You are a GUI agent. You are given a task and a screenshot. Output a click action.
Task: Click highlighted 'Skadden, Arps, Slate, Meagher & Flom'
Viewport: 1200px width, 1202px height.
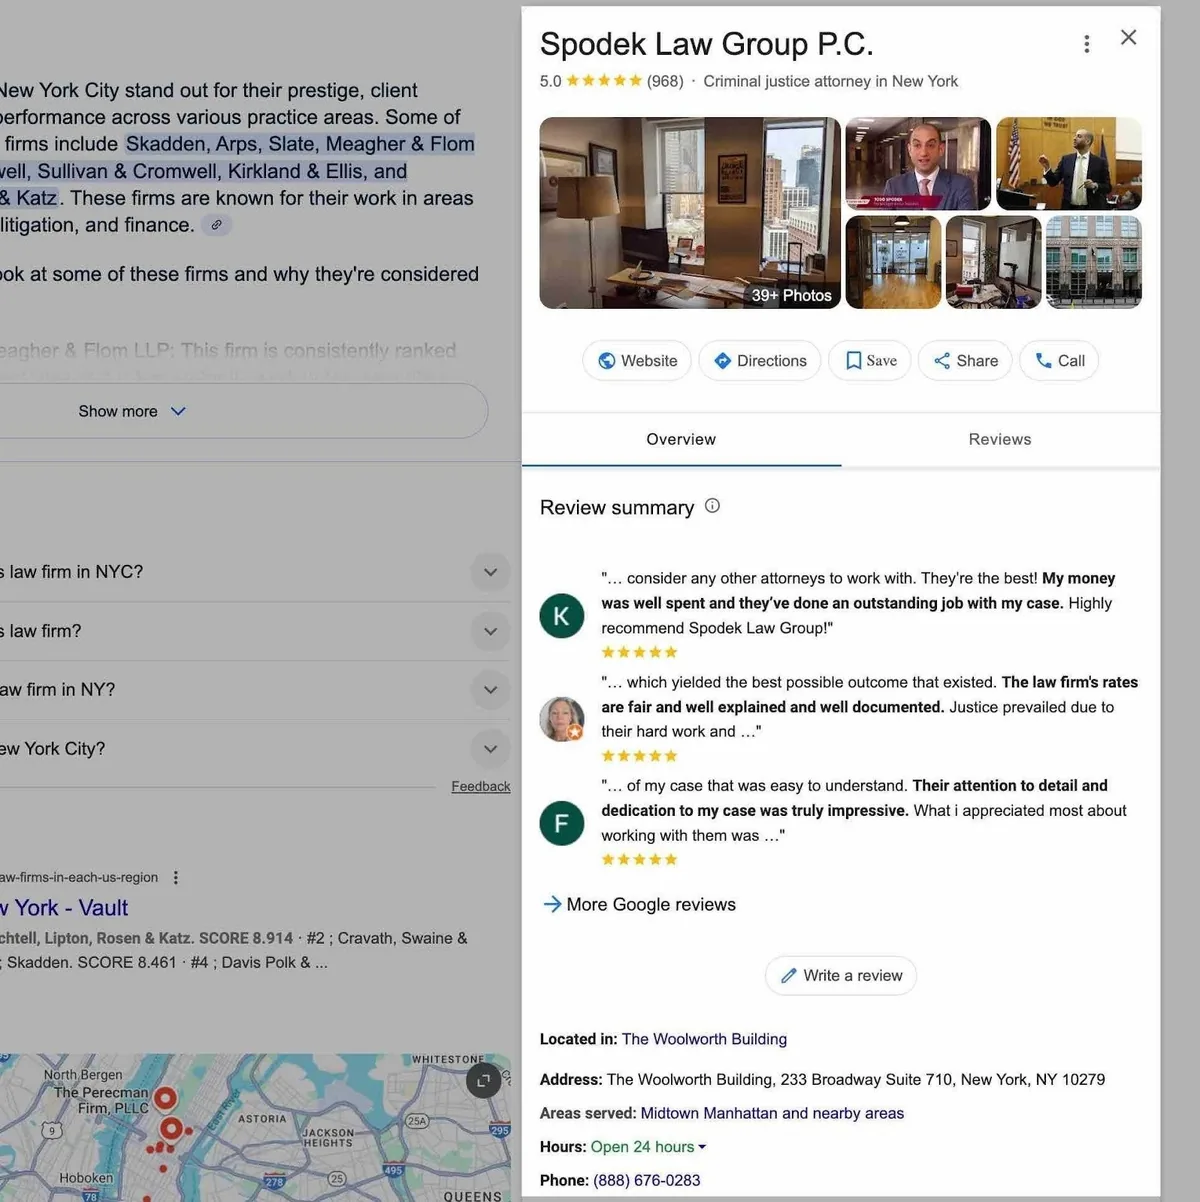click(300, 144)
